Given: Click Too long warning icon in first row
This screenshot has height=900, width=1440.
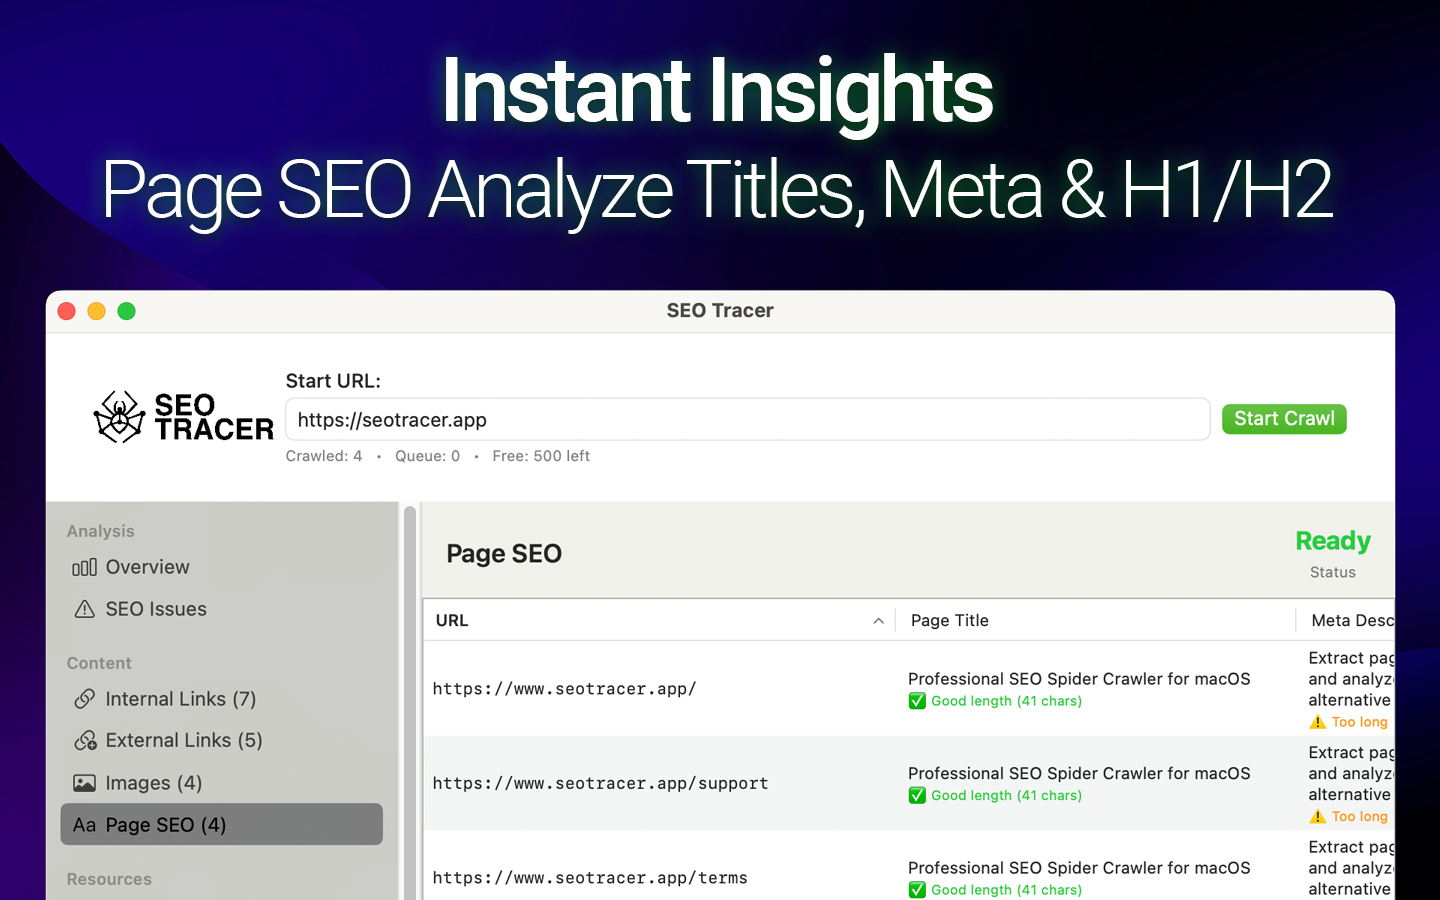Looking at the screenshot, I should point(1318,722).
